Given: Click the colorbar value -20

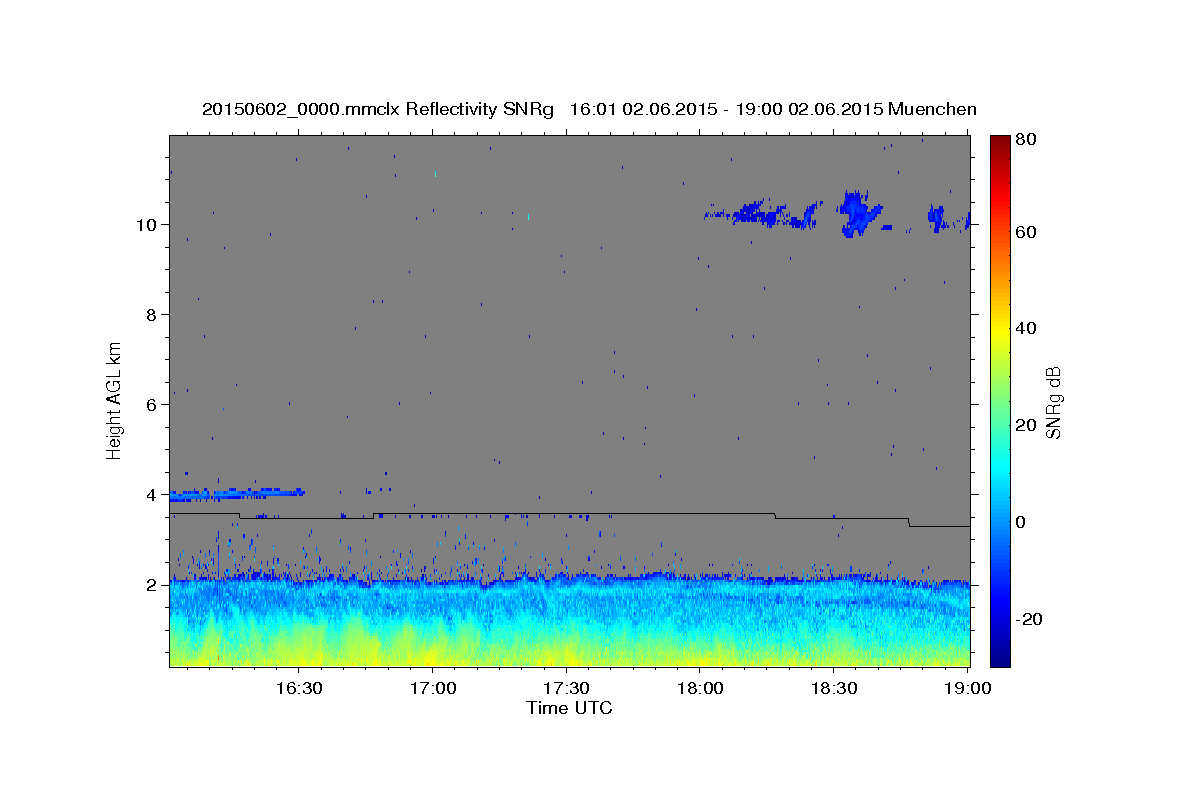Looking at the screenshot, I should (x=1029, y=619).
